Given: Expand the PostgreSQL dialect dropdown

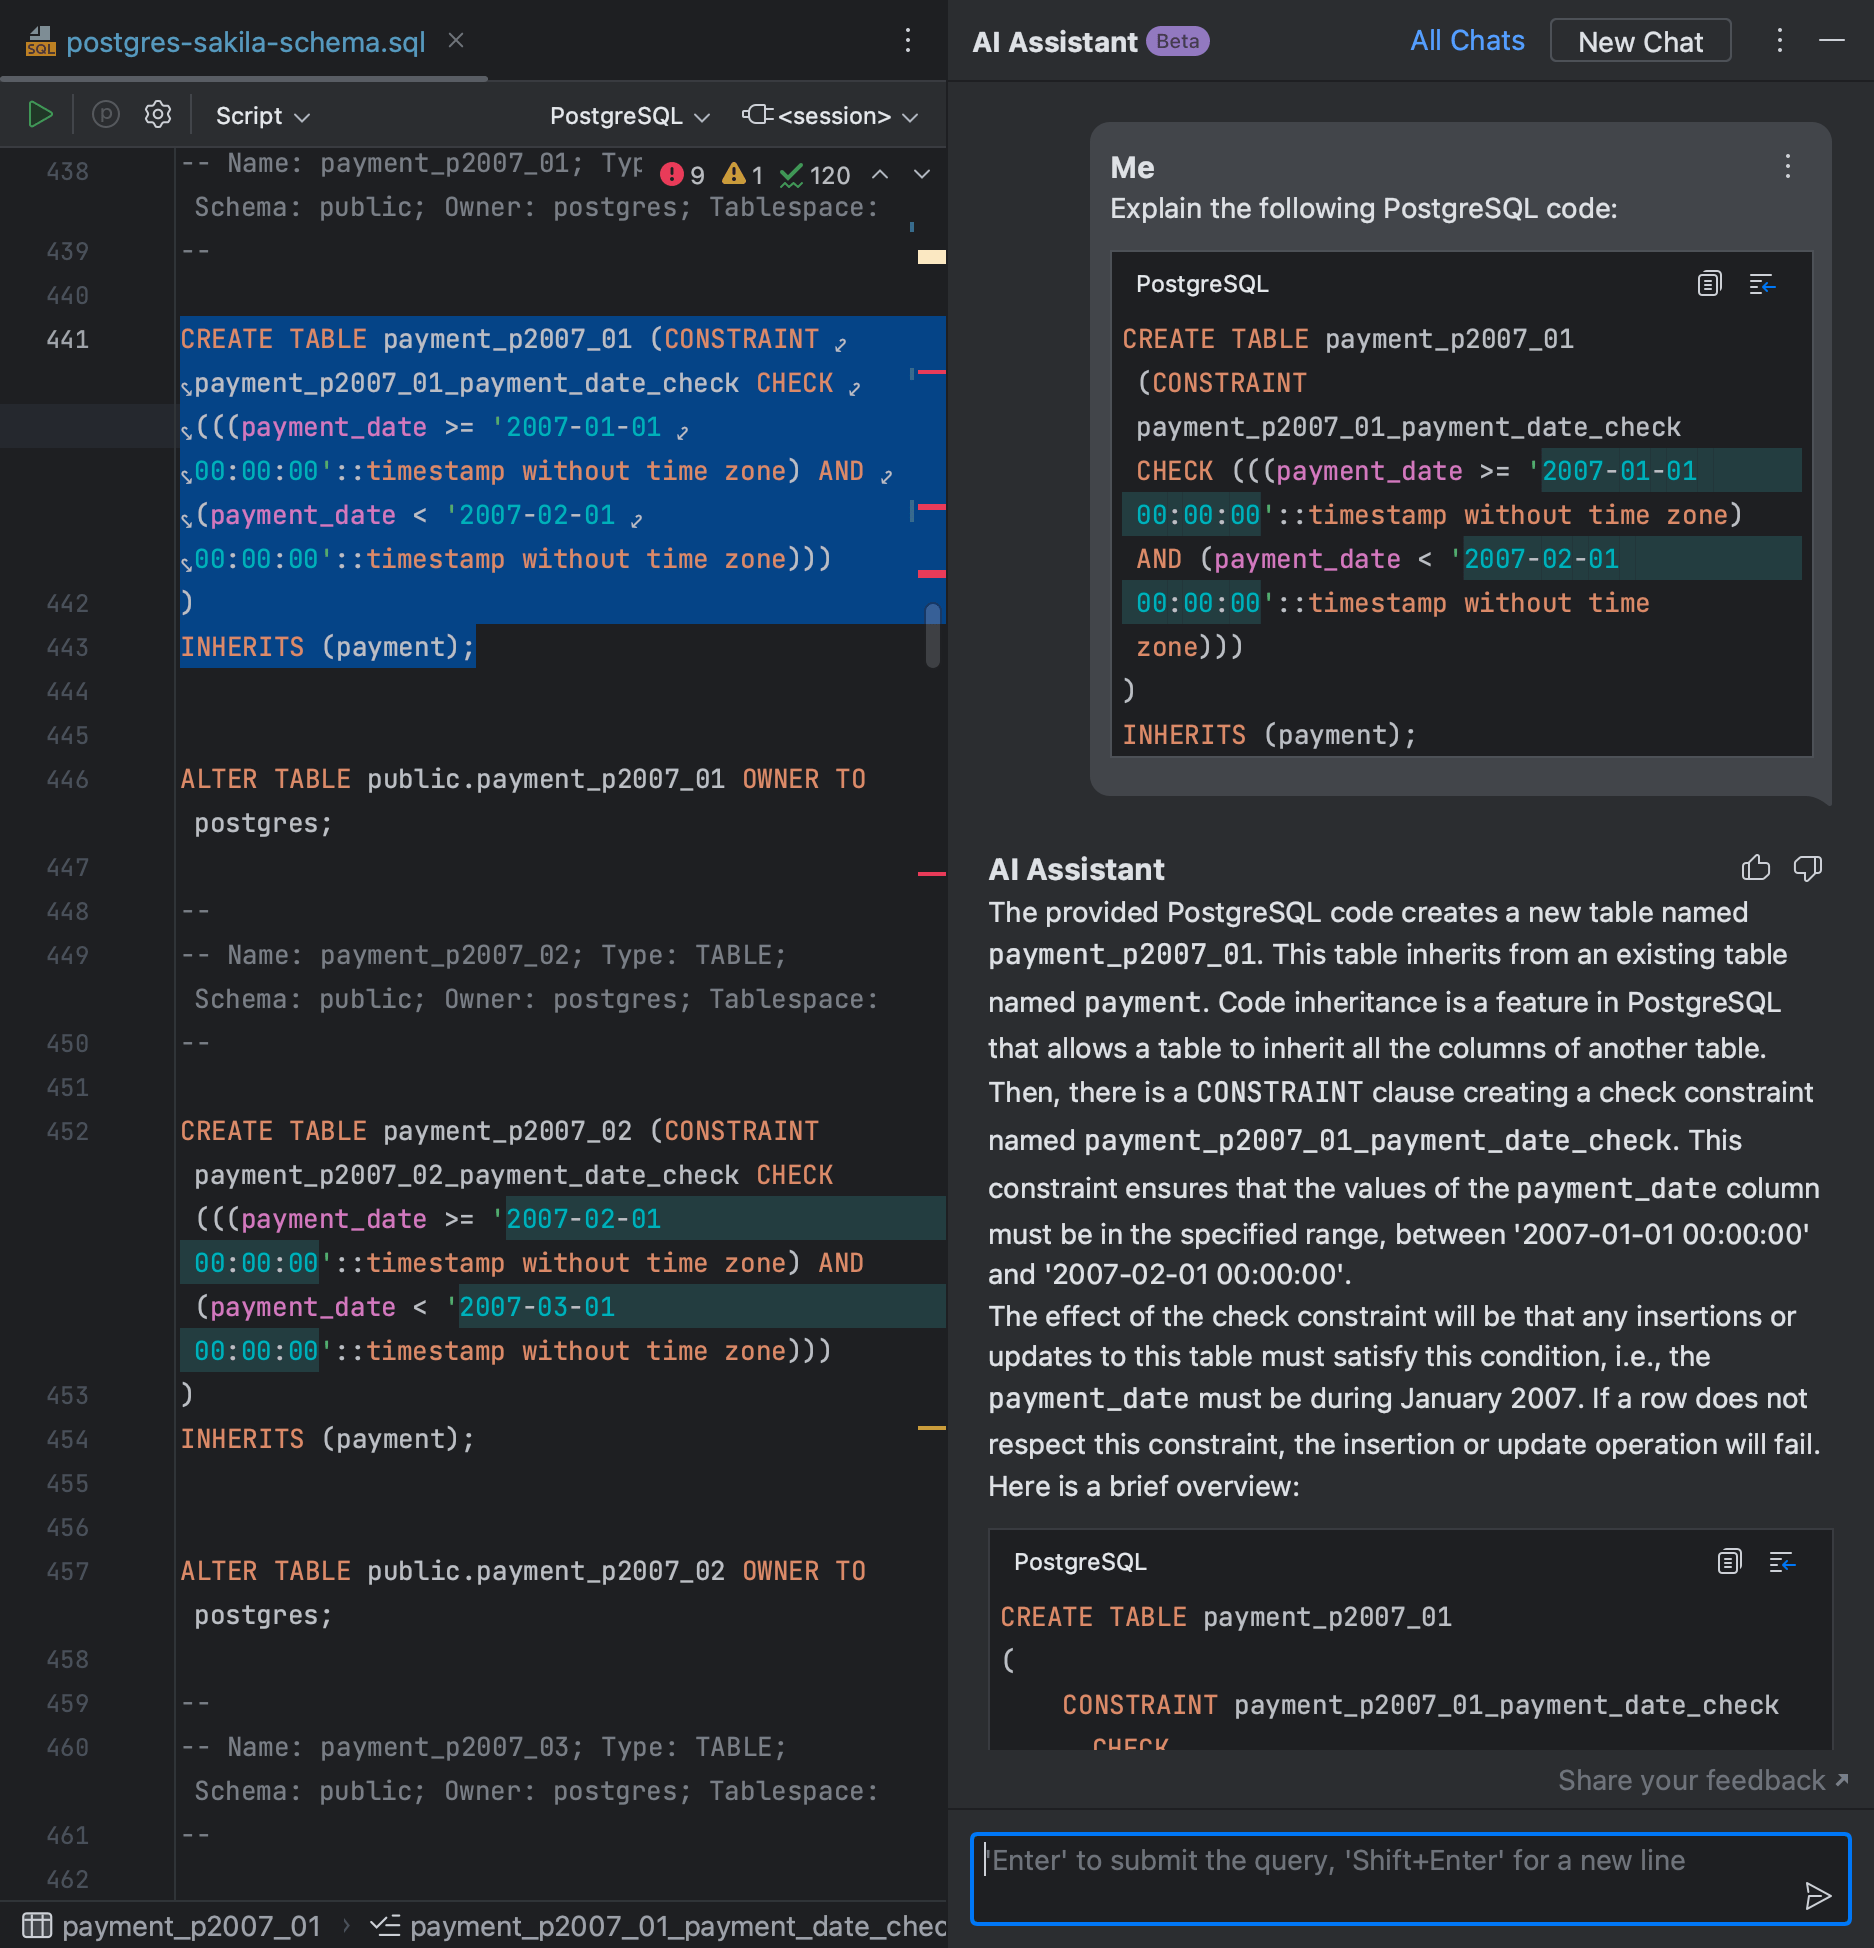Looking at the screenshot, I should tap(629, 116).
